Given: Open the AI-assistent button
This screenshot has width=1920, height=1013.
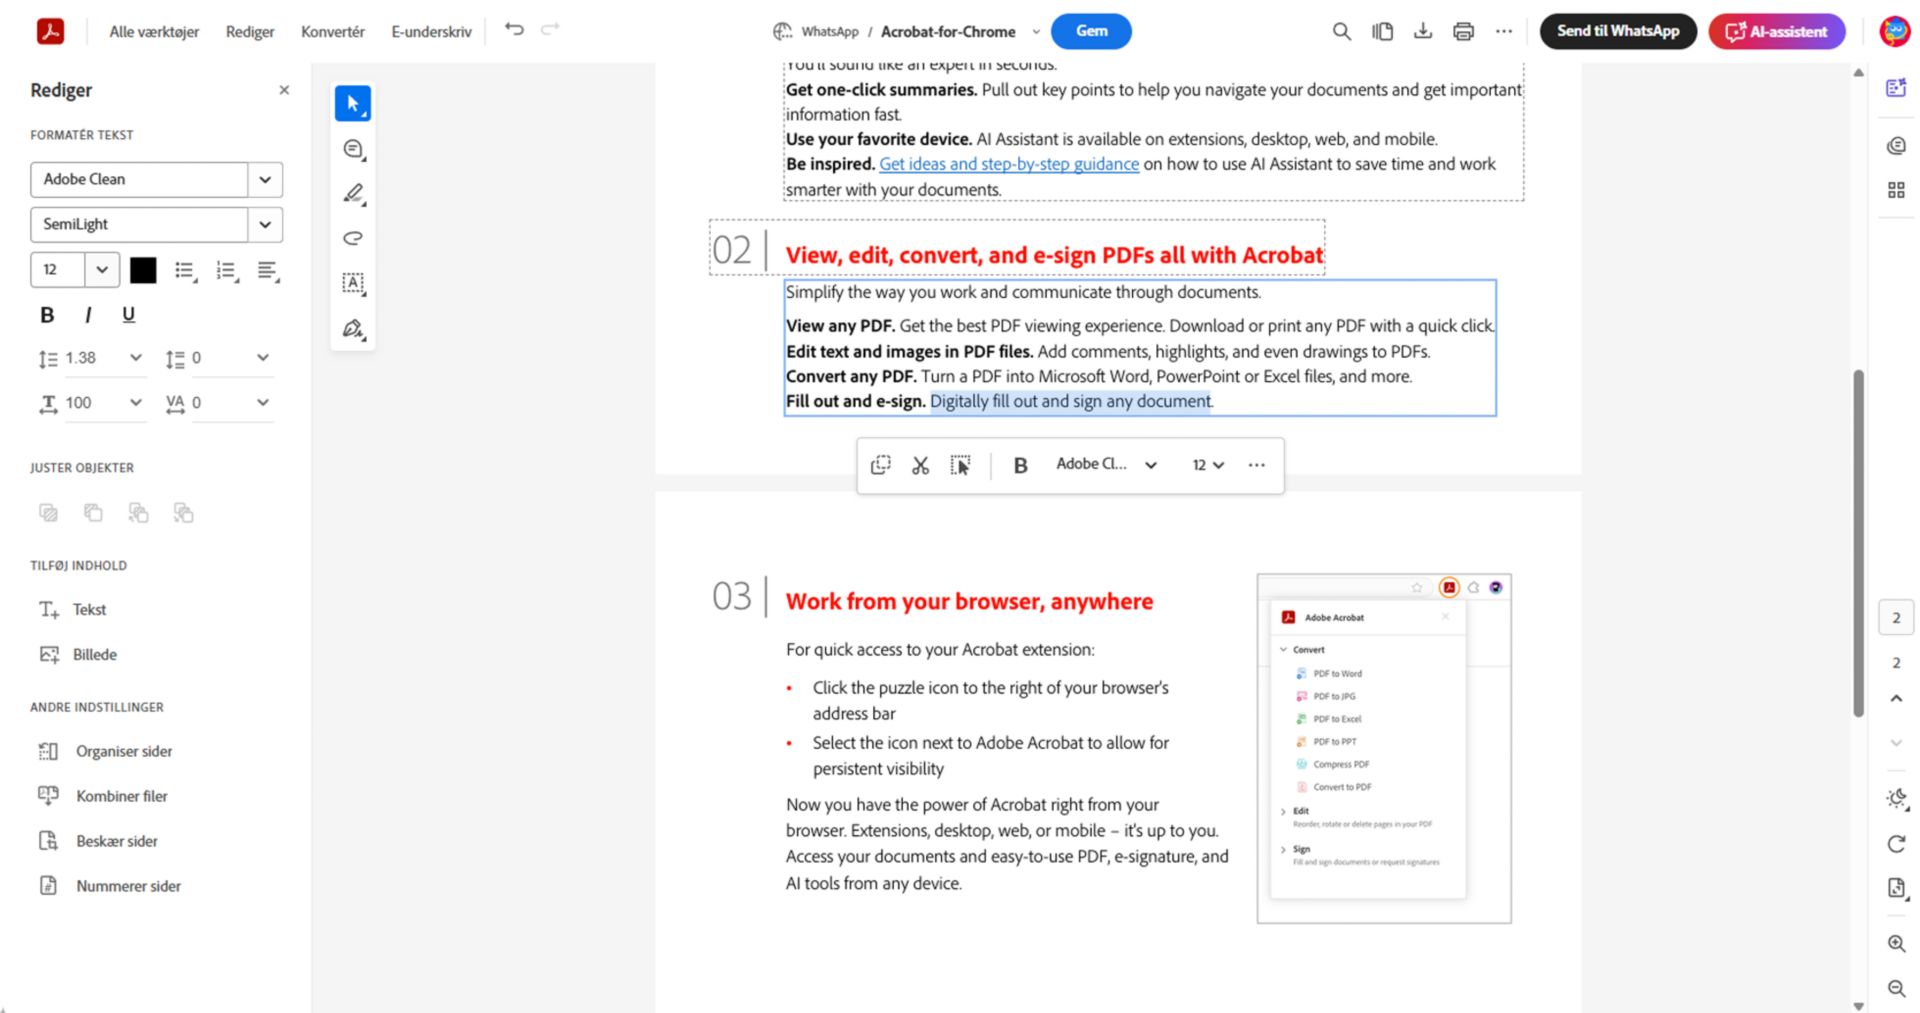Looking at the screenshot, I should click(x=1777, y=31).
